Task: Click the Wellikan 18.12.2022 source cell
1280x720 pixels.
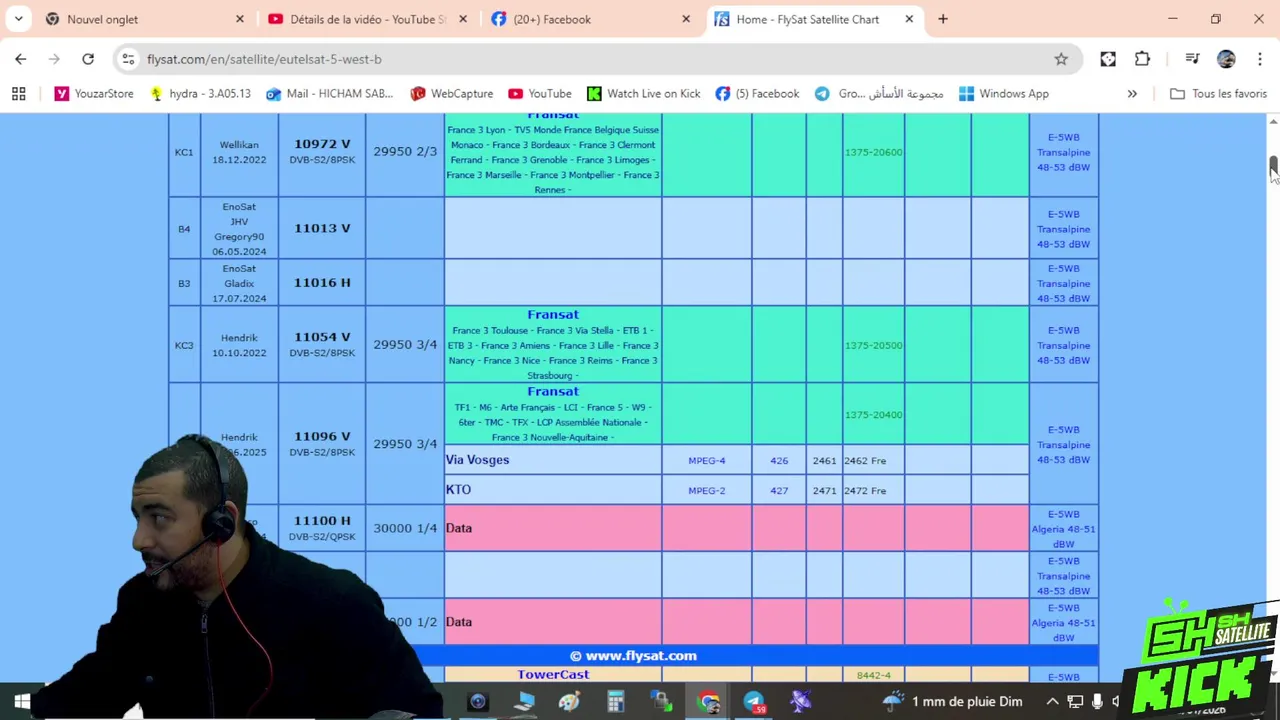Action: pos(239,152)
